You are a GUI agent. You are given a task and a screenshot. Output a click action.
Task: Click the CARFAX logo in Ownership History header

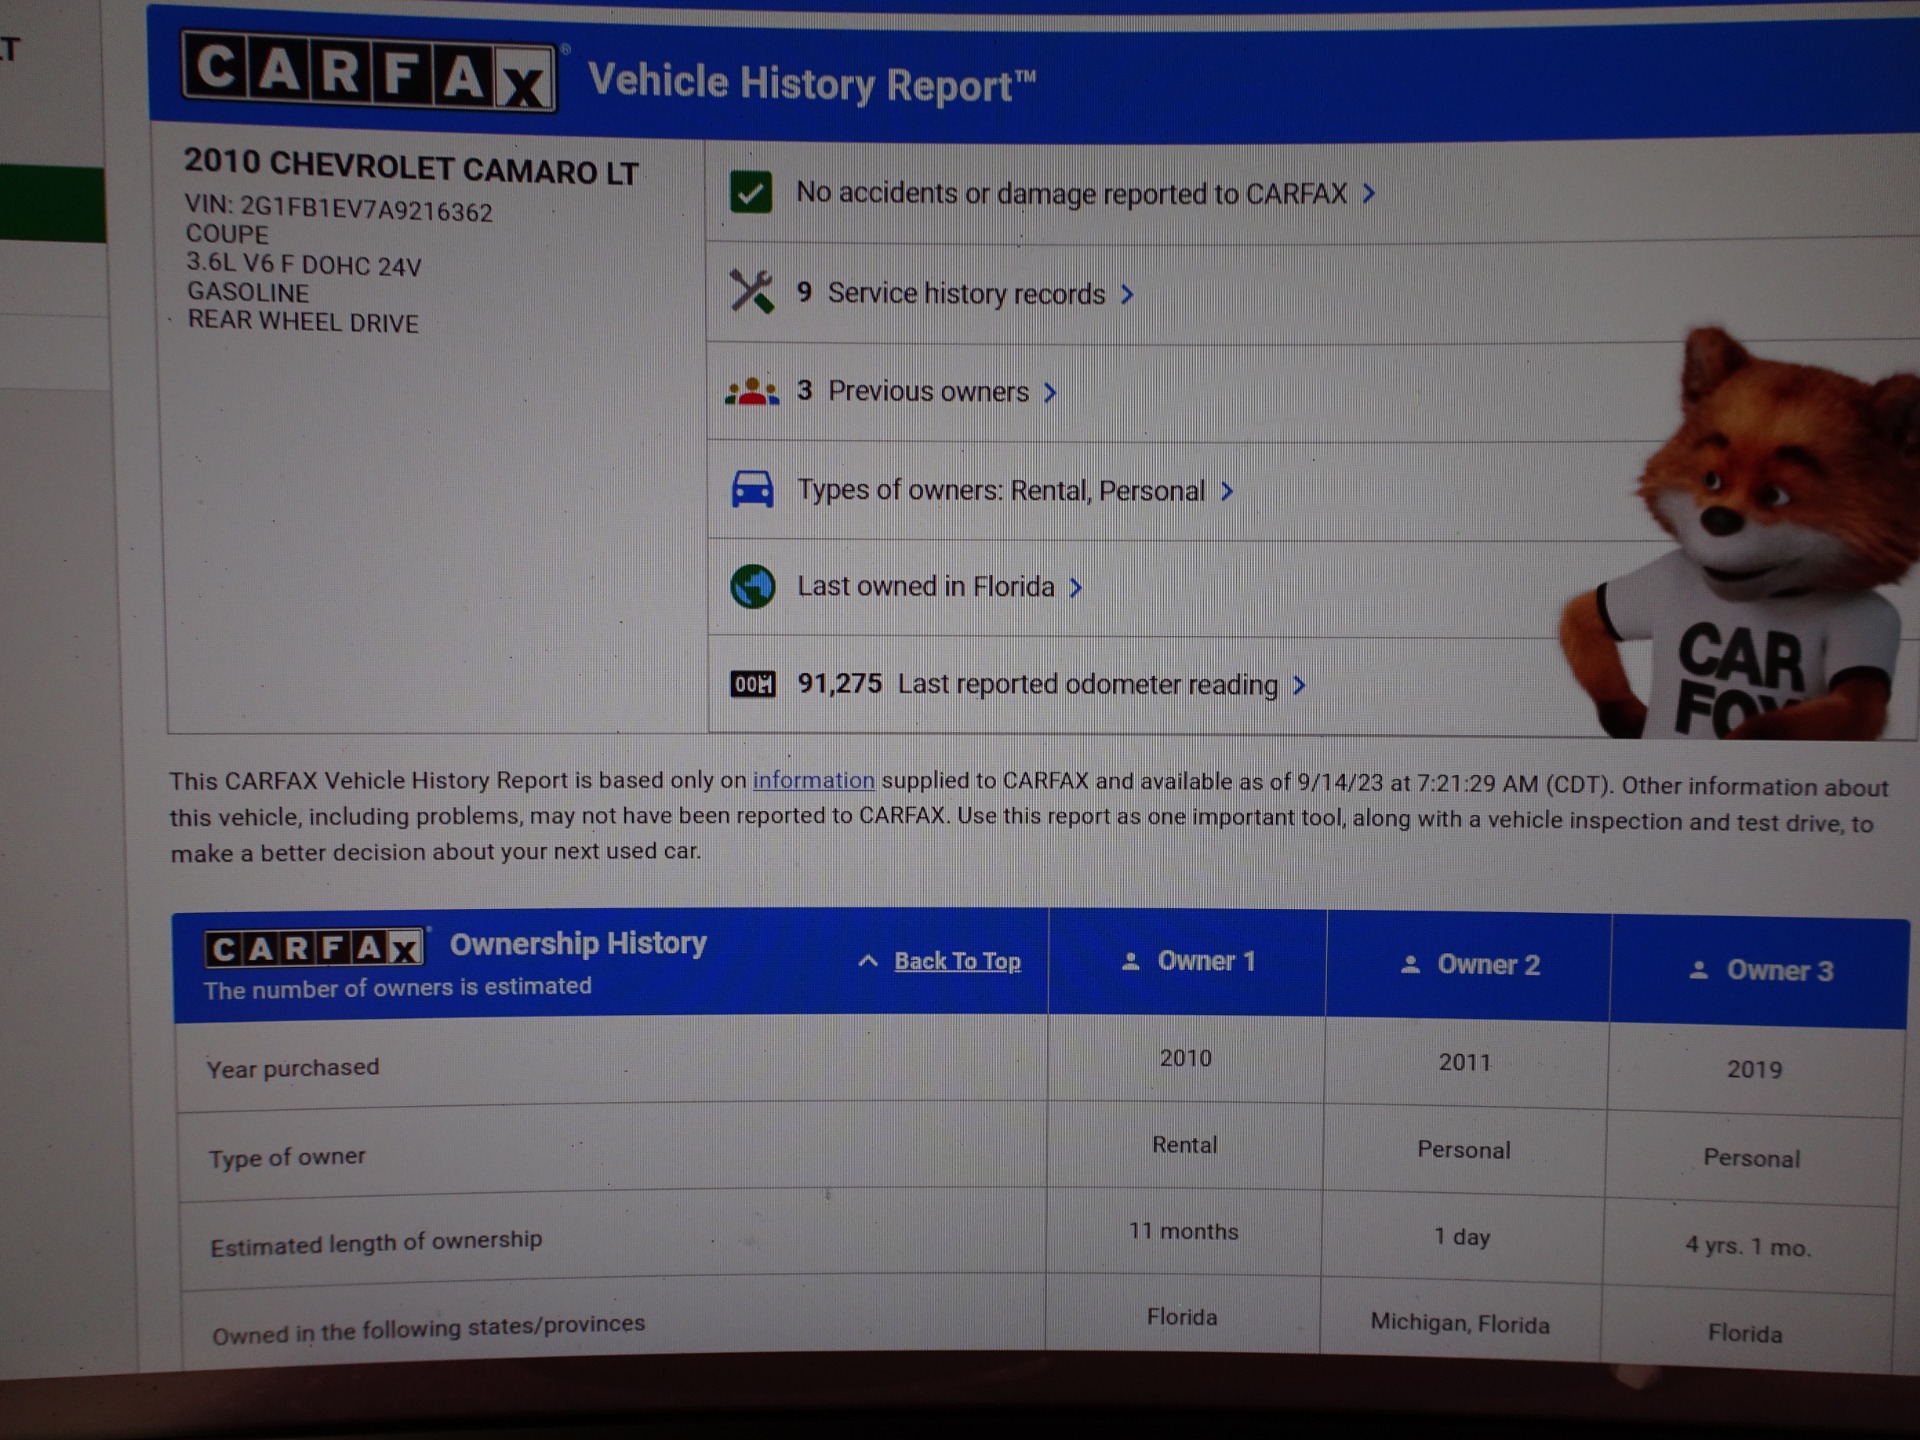pos(315,947)
